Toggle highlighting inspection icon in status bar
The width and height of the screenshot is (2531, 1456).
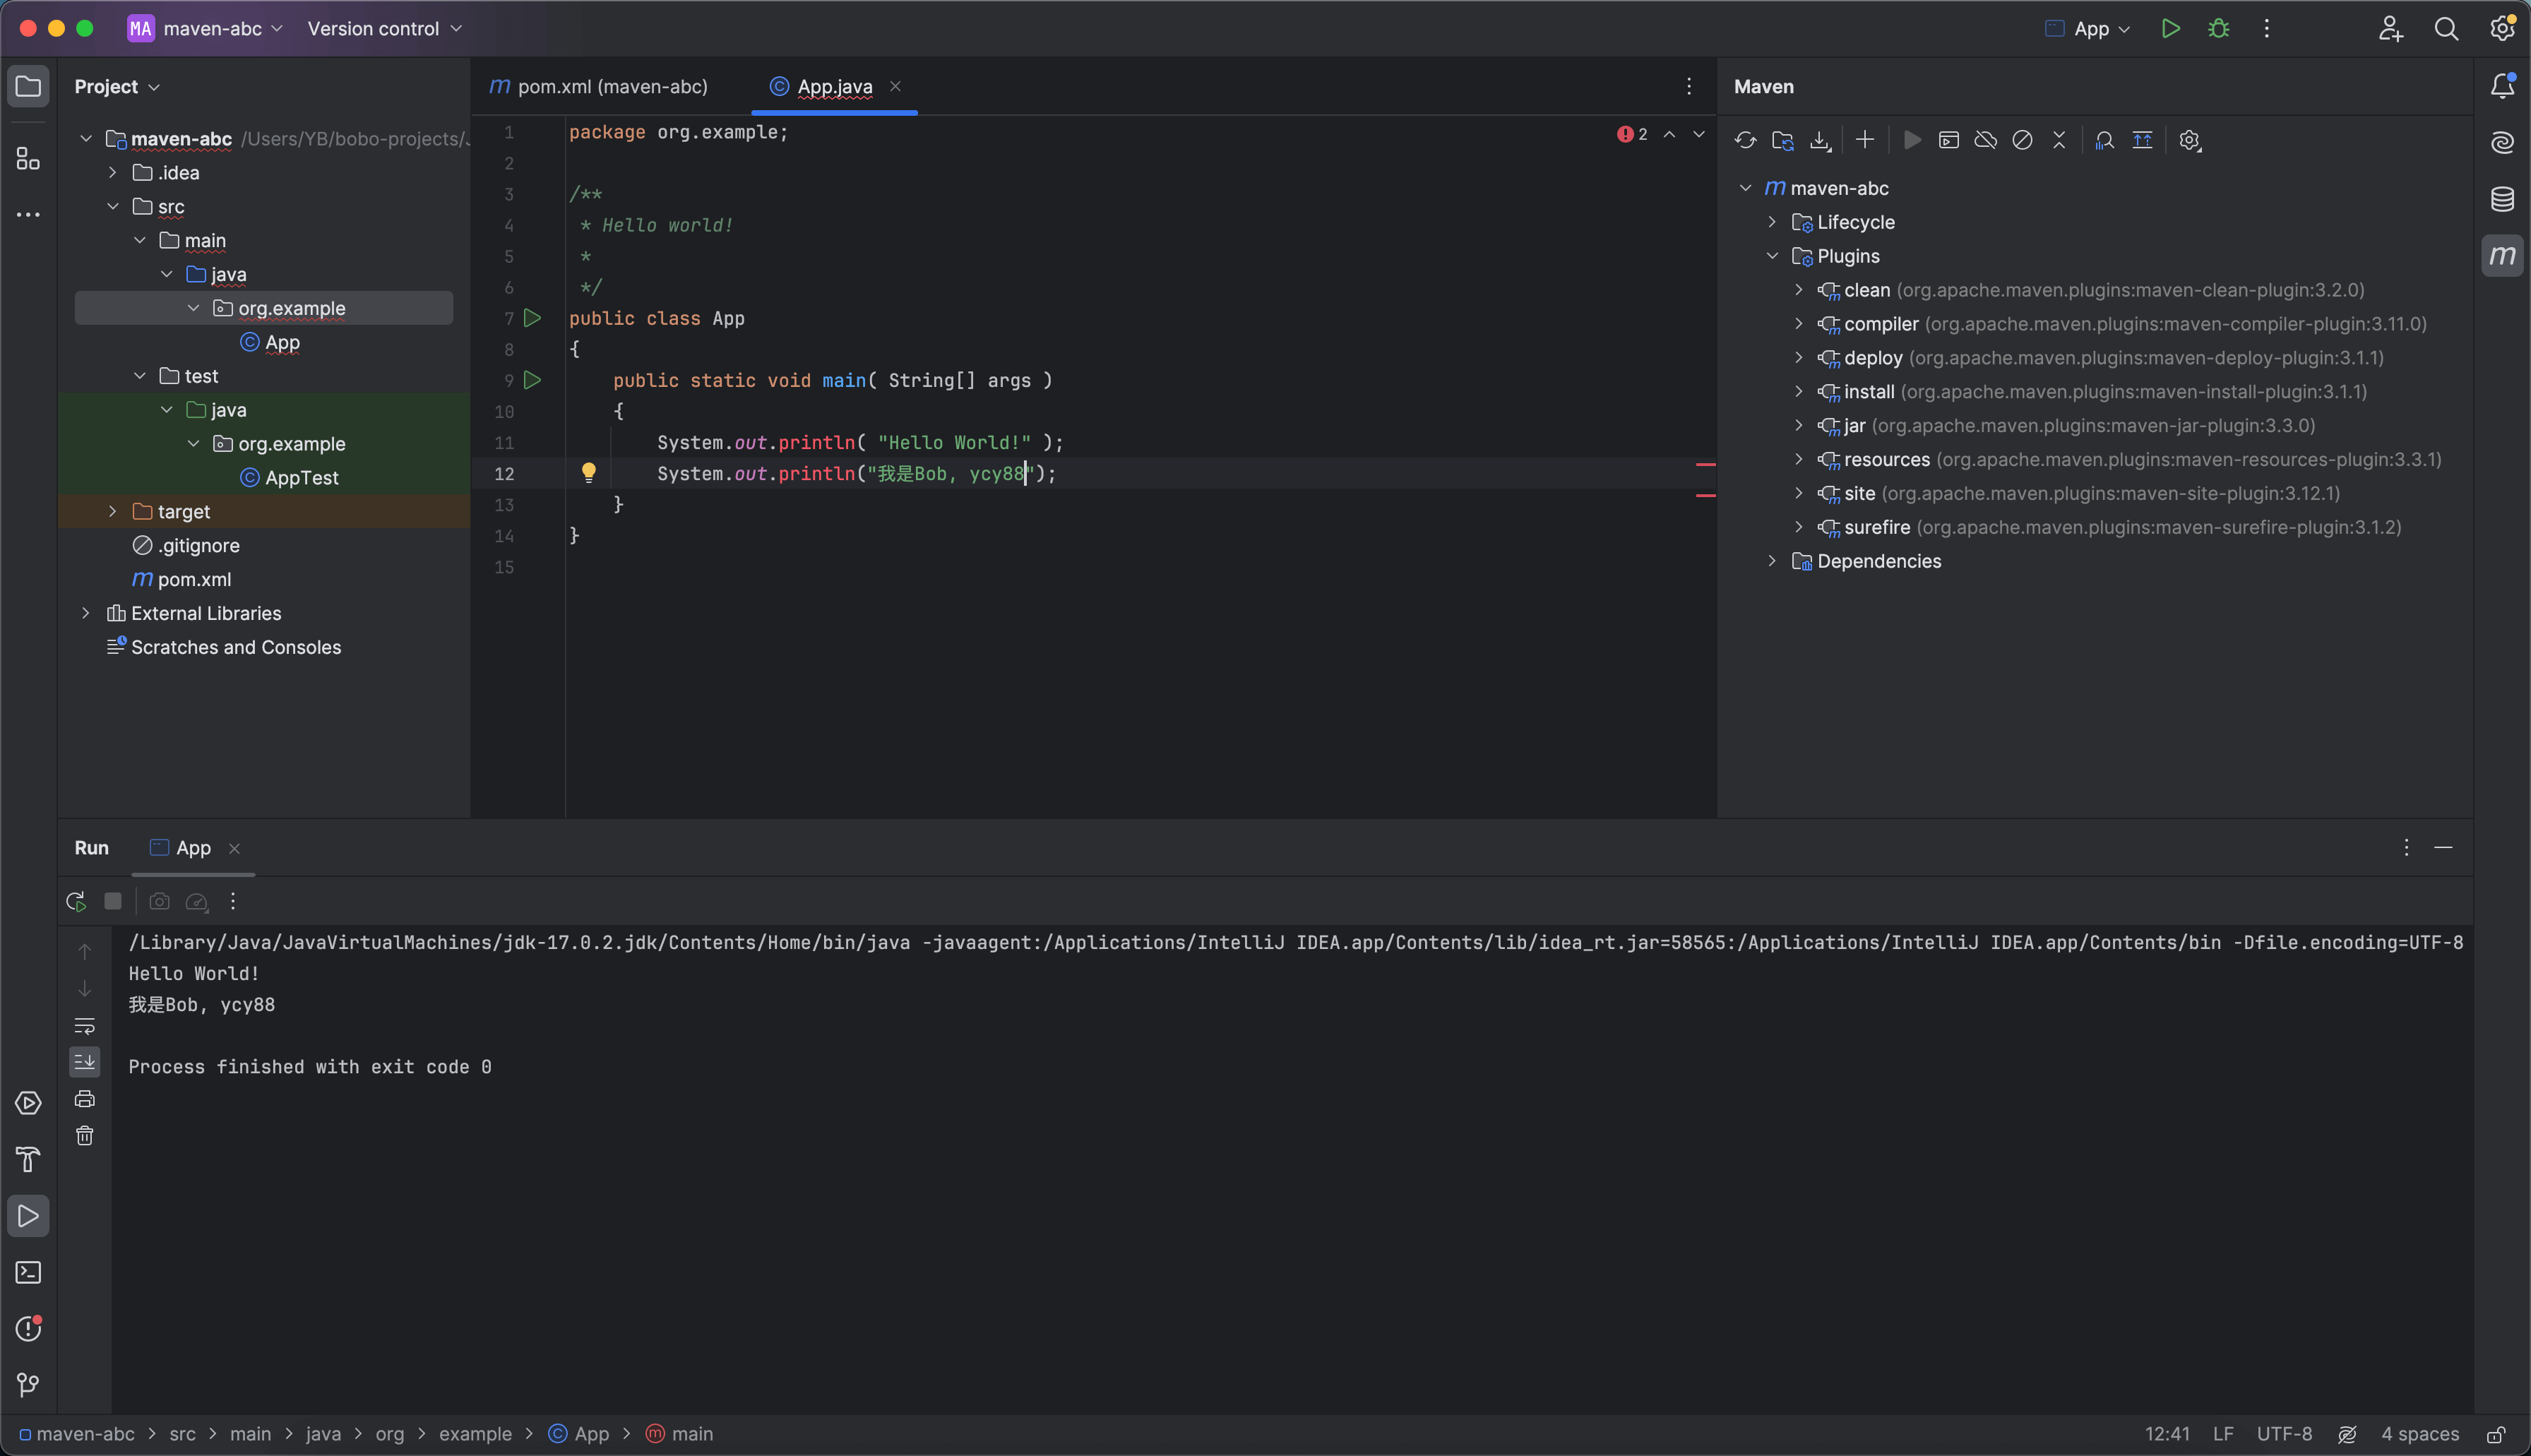pyautogui.click(x=2348, y=1434)
